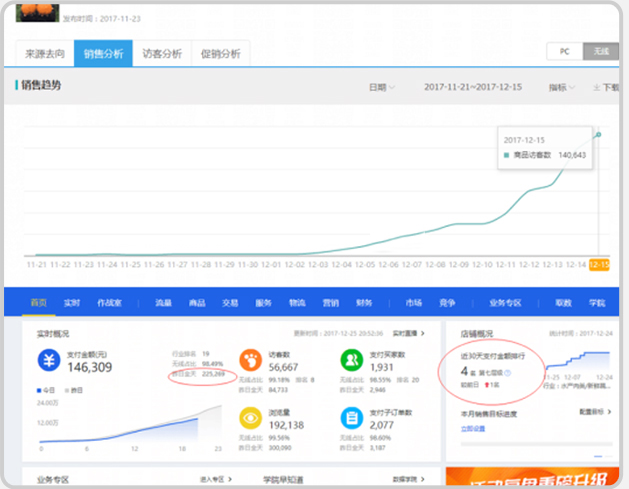Viewport: 629px width, 489px height.
Task: Switch to 无线 wireless data view
Action: [599, 51]
